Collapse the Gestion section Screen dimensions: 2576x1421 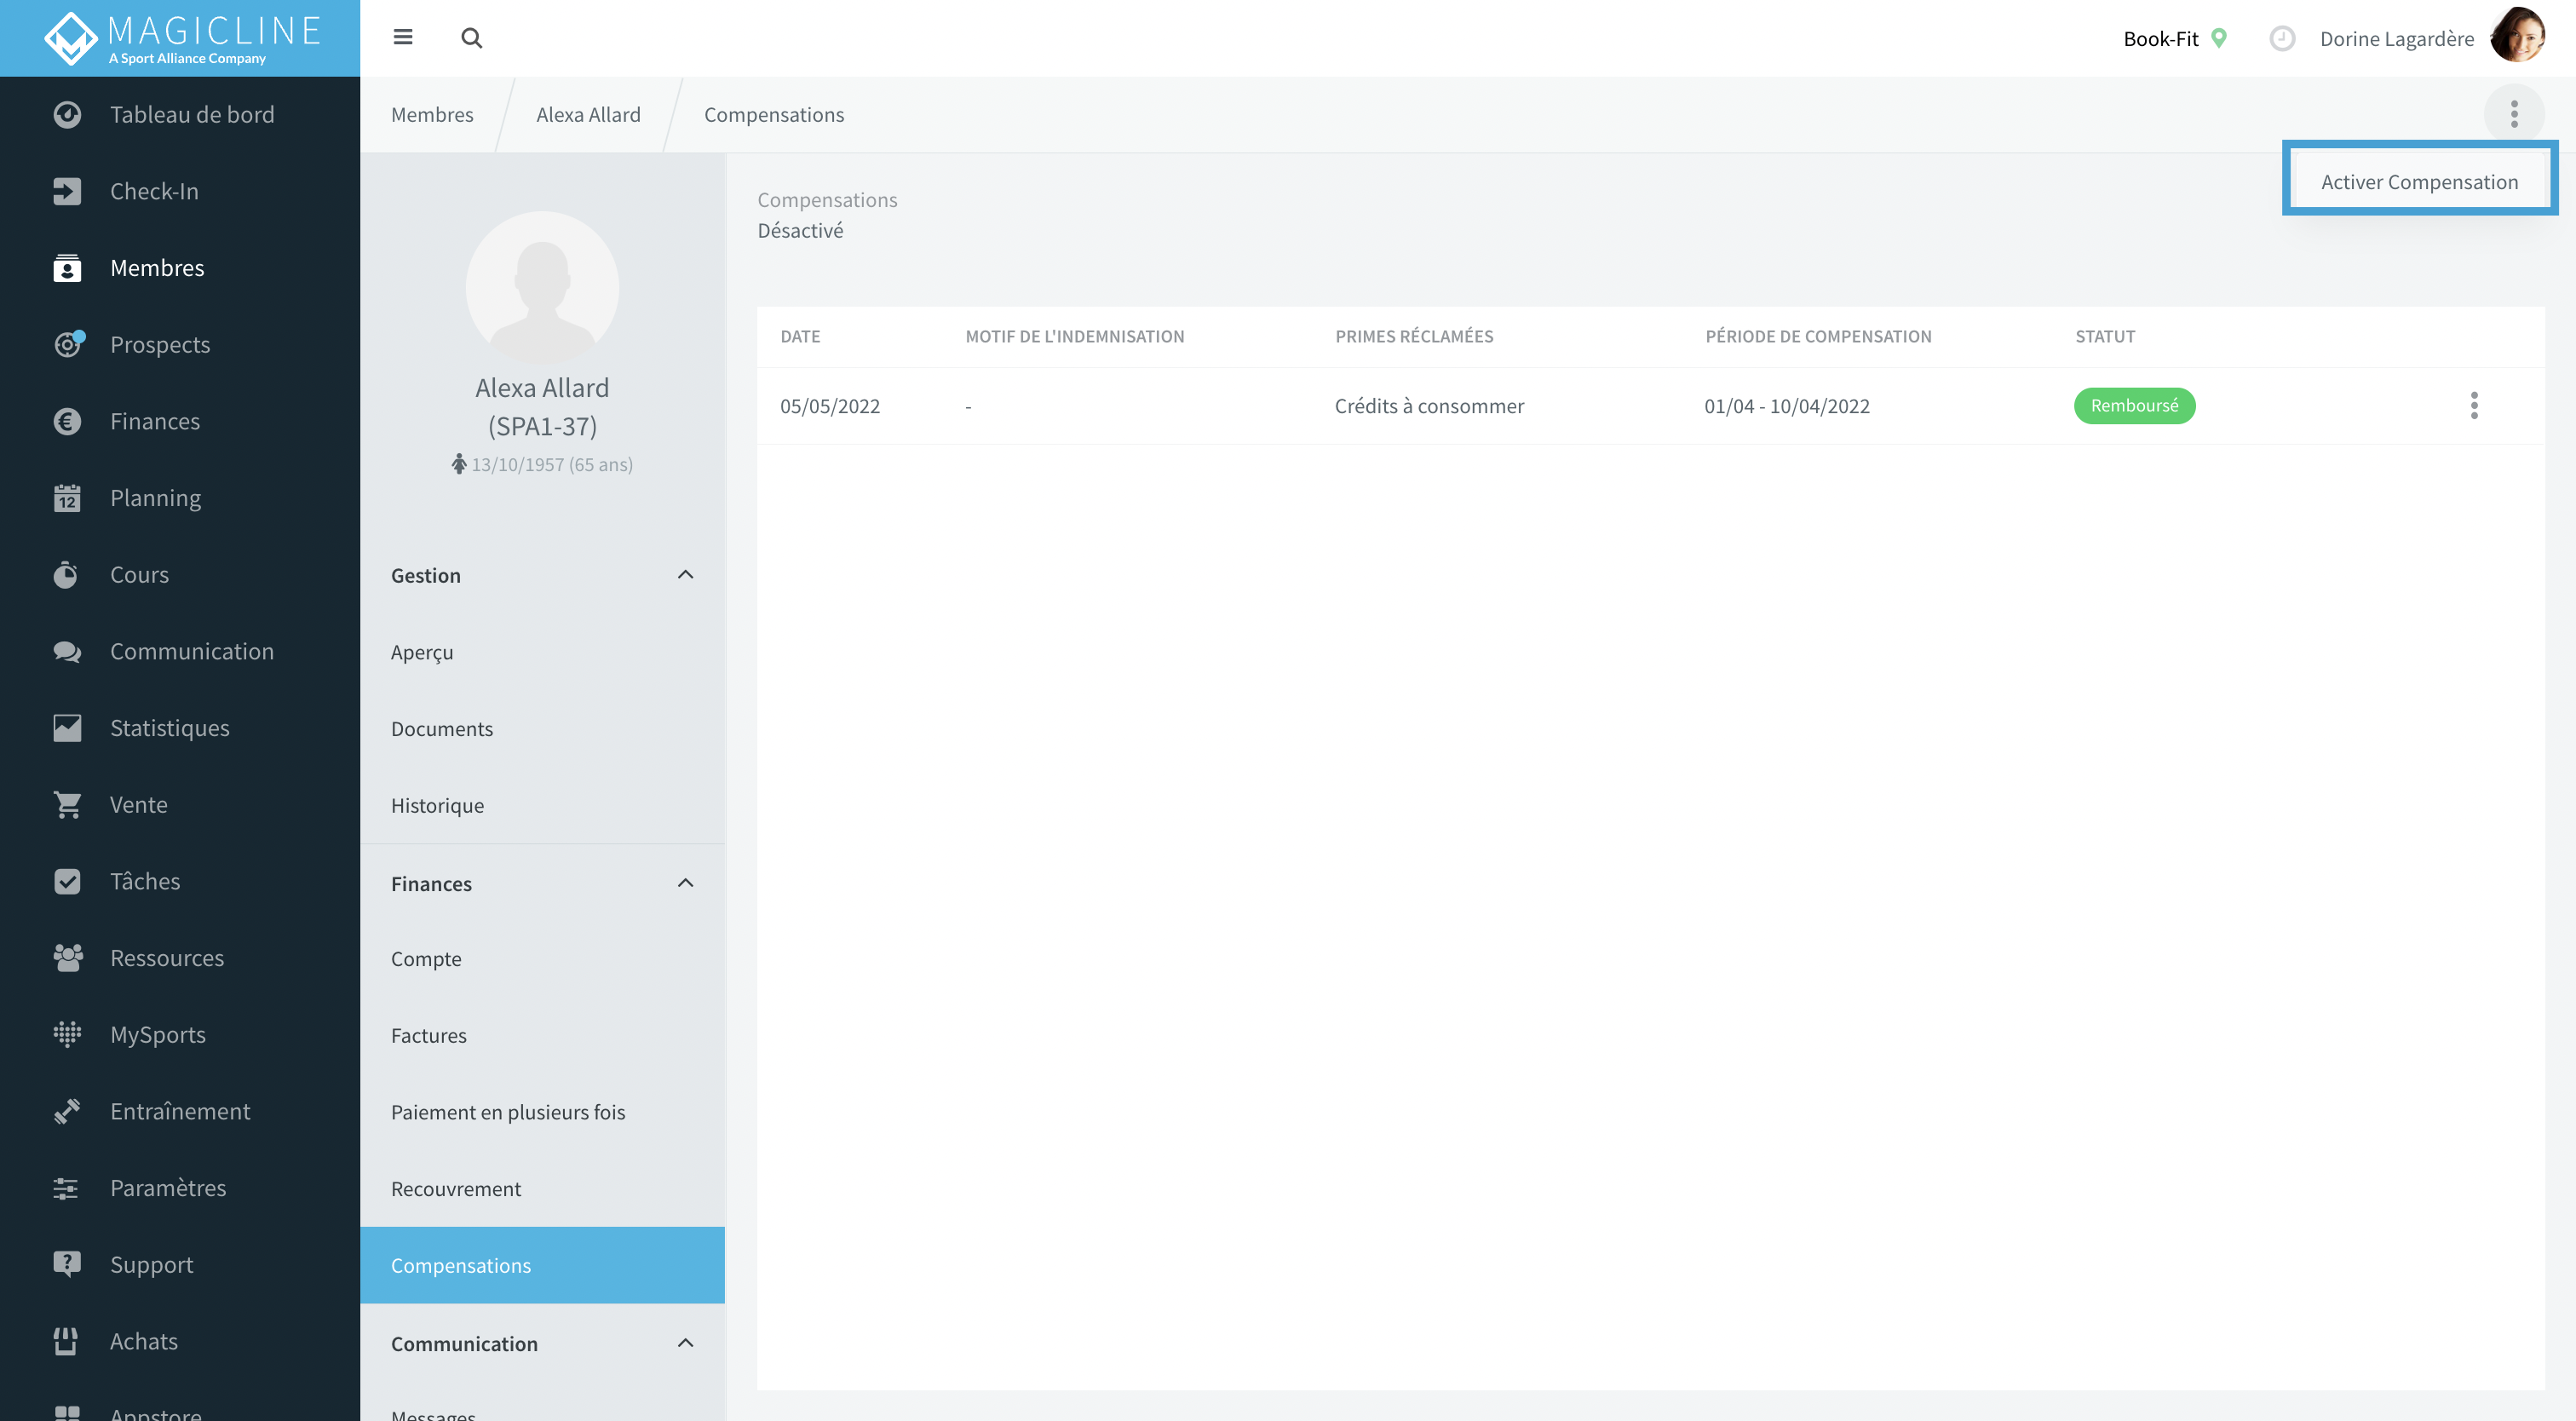[x=685, y=575]
